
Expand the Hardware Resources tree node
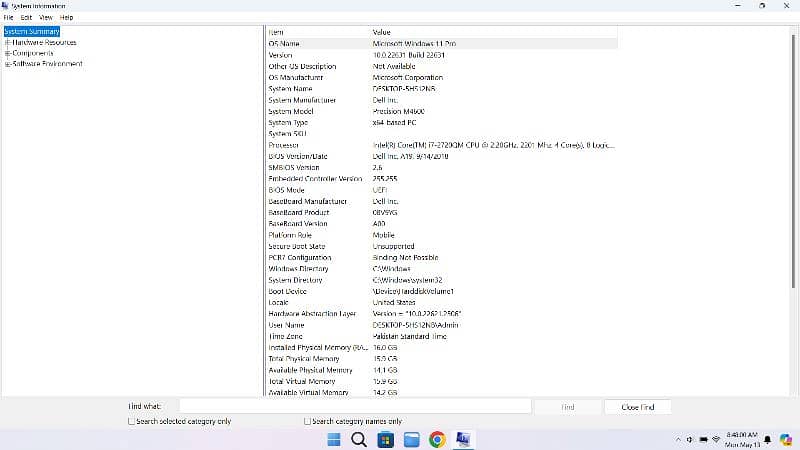point(7,43)
